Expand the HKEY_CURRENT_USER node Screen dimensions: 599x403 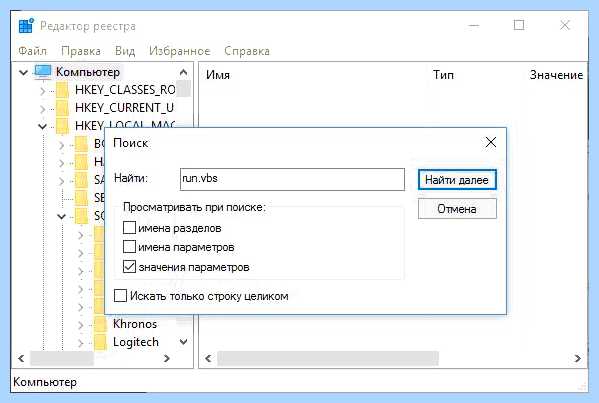tap(42, 109)
